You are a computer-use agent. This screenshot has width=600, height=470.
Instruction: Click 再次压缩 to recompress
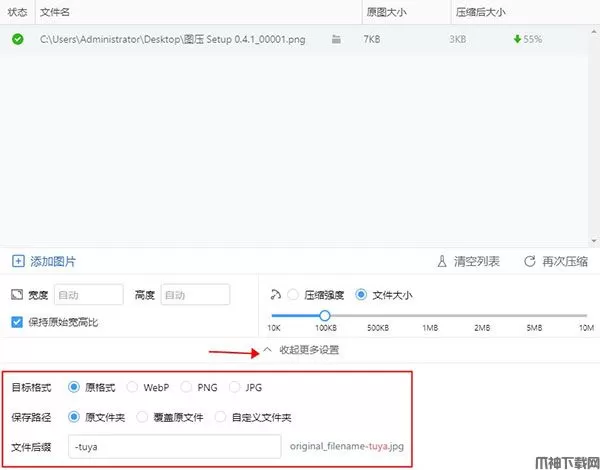[565, 261]
